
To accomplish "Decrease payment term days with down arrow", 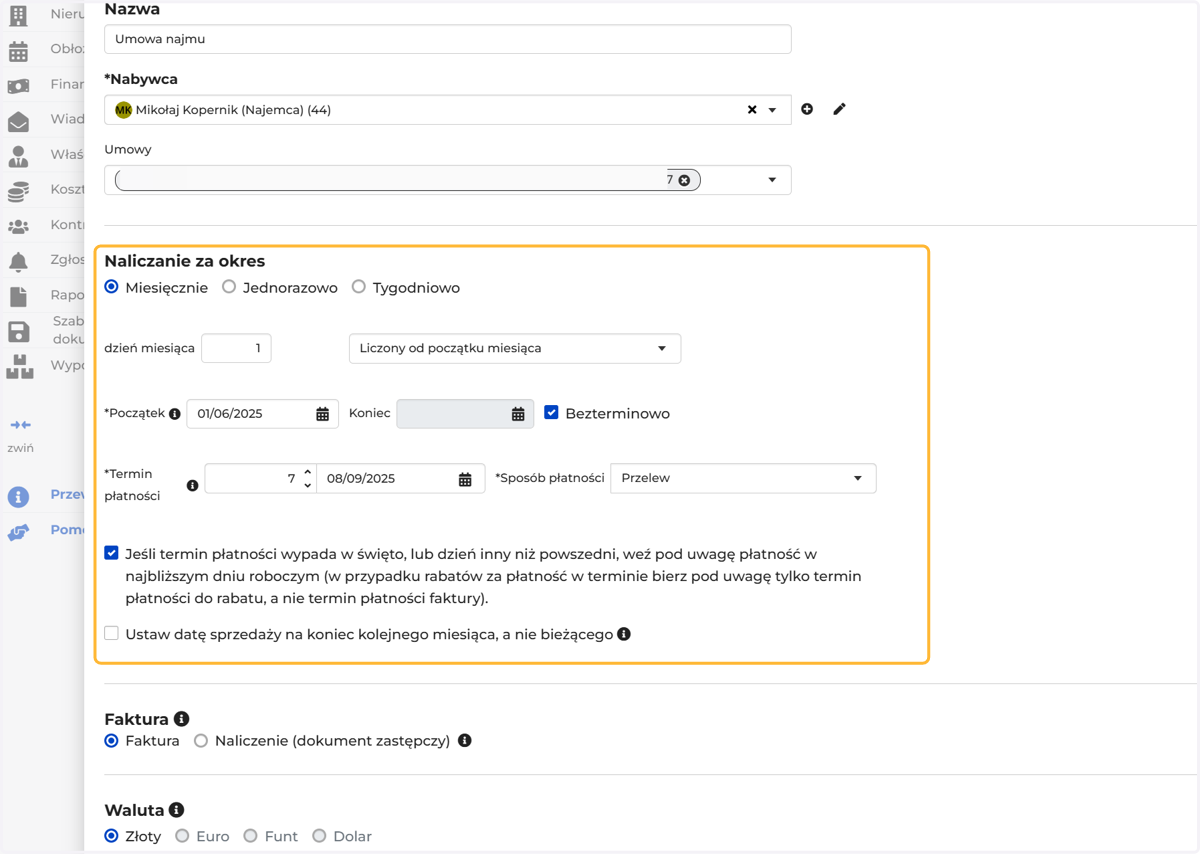I will tap(307, 485).
